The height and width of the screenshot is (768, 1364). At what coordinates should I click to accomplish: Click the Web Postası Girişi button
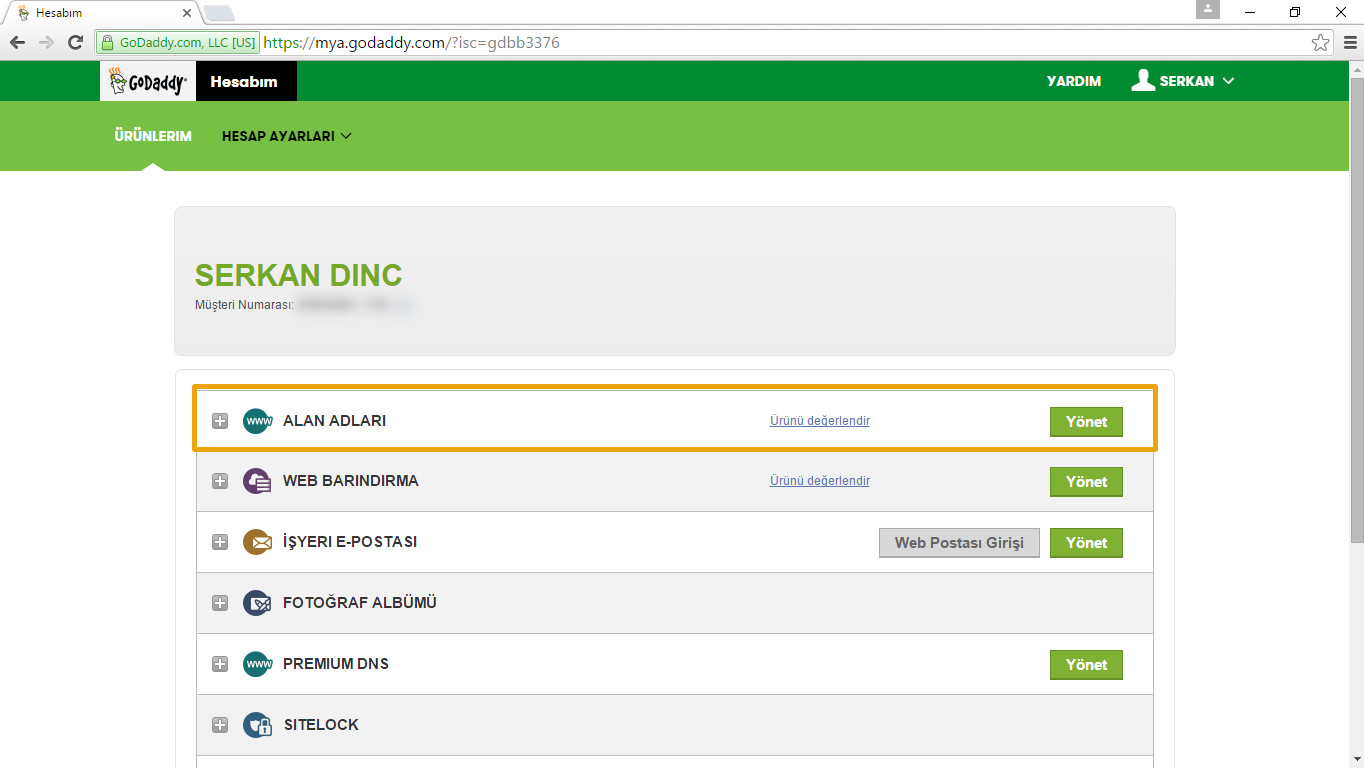(959, 542)
